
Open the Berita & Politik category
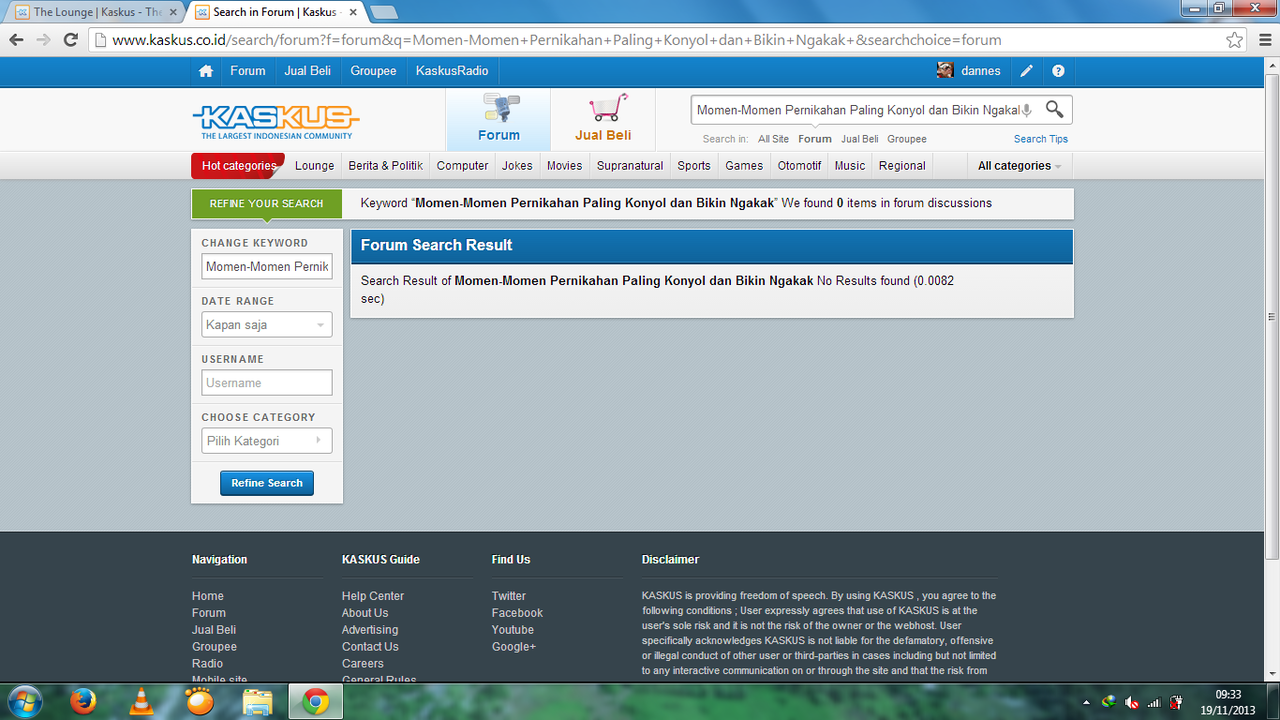click(x=386, y=166)
